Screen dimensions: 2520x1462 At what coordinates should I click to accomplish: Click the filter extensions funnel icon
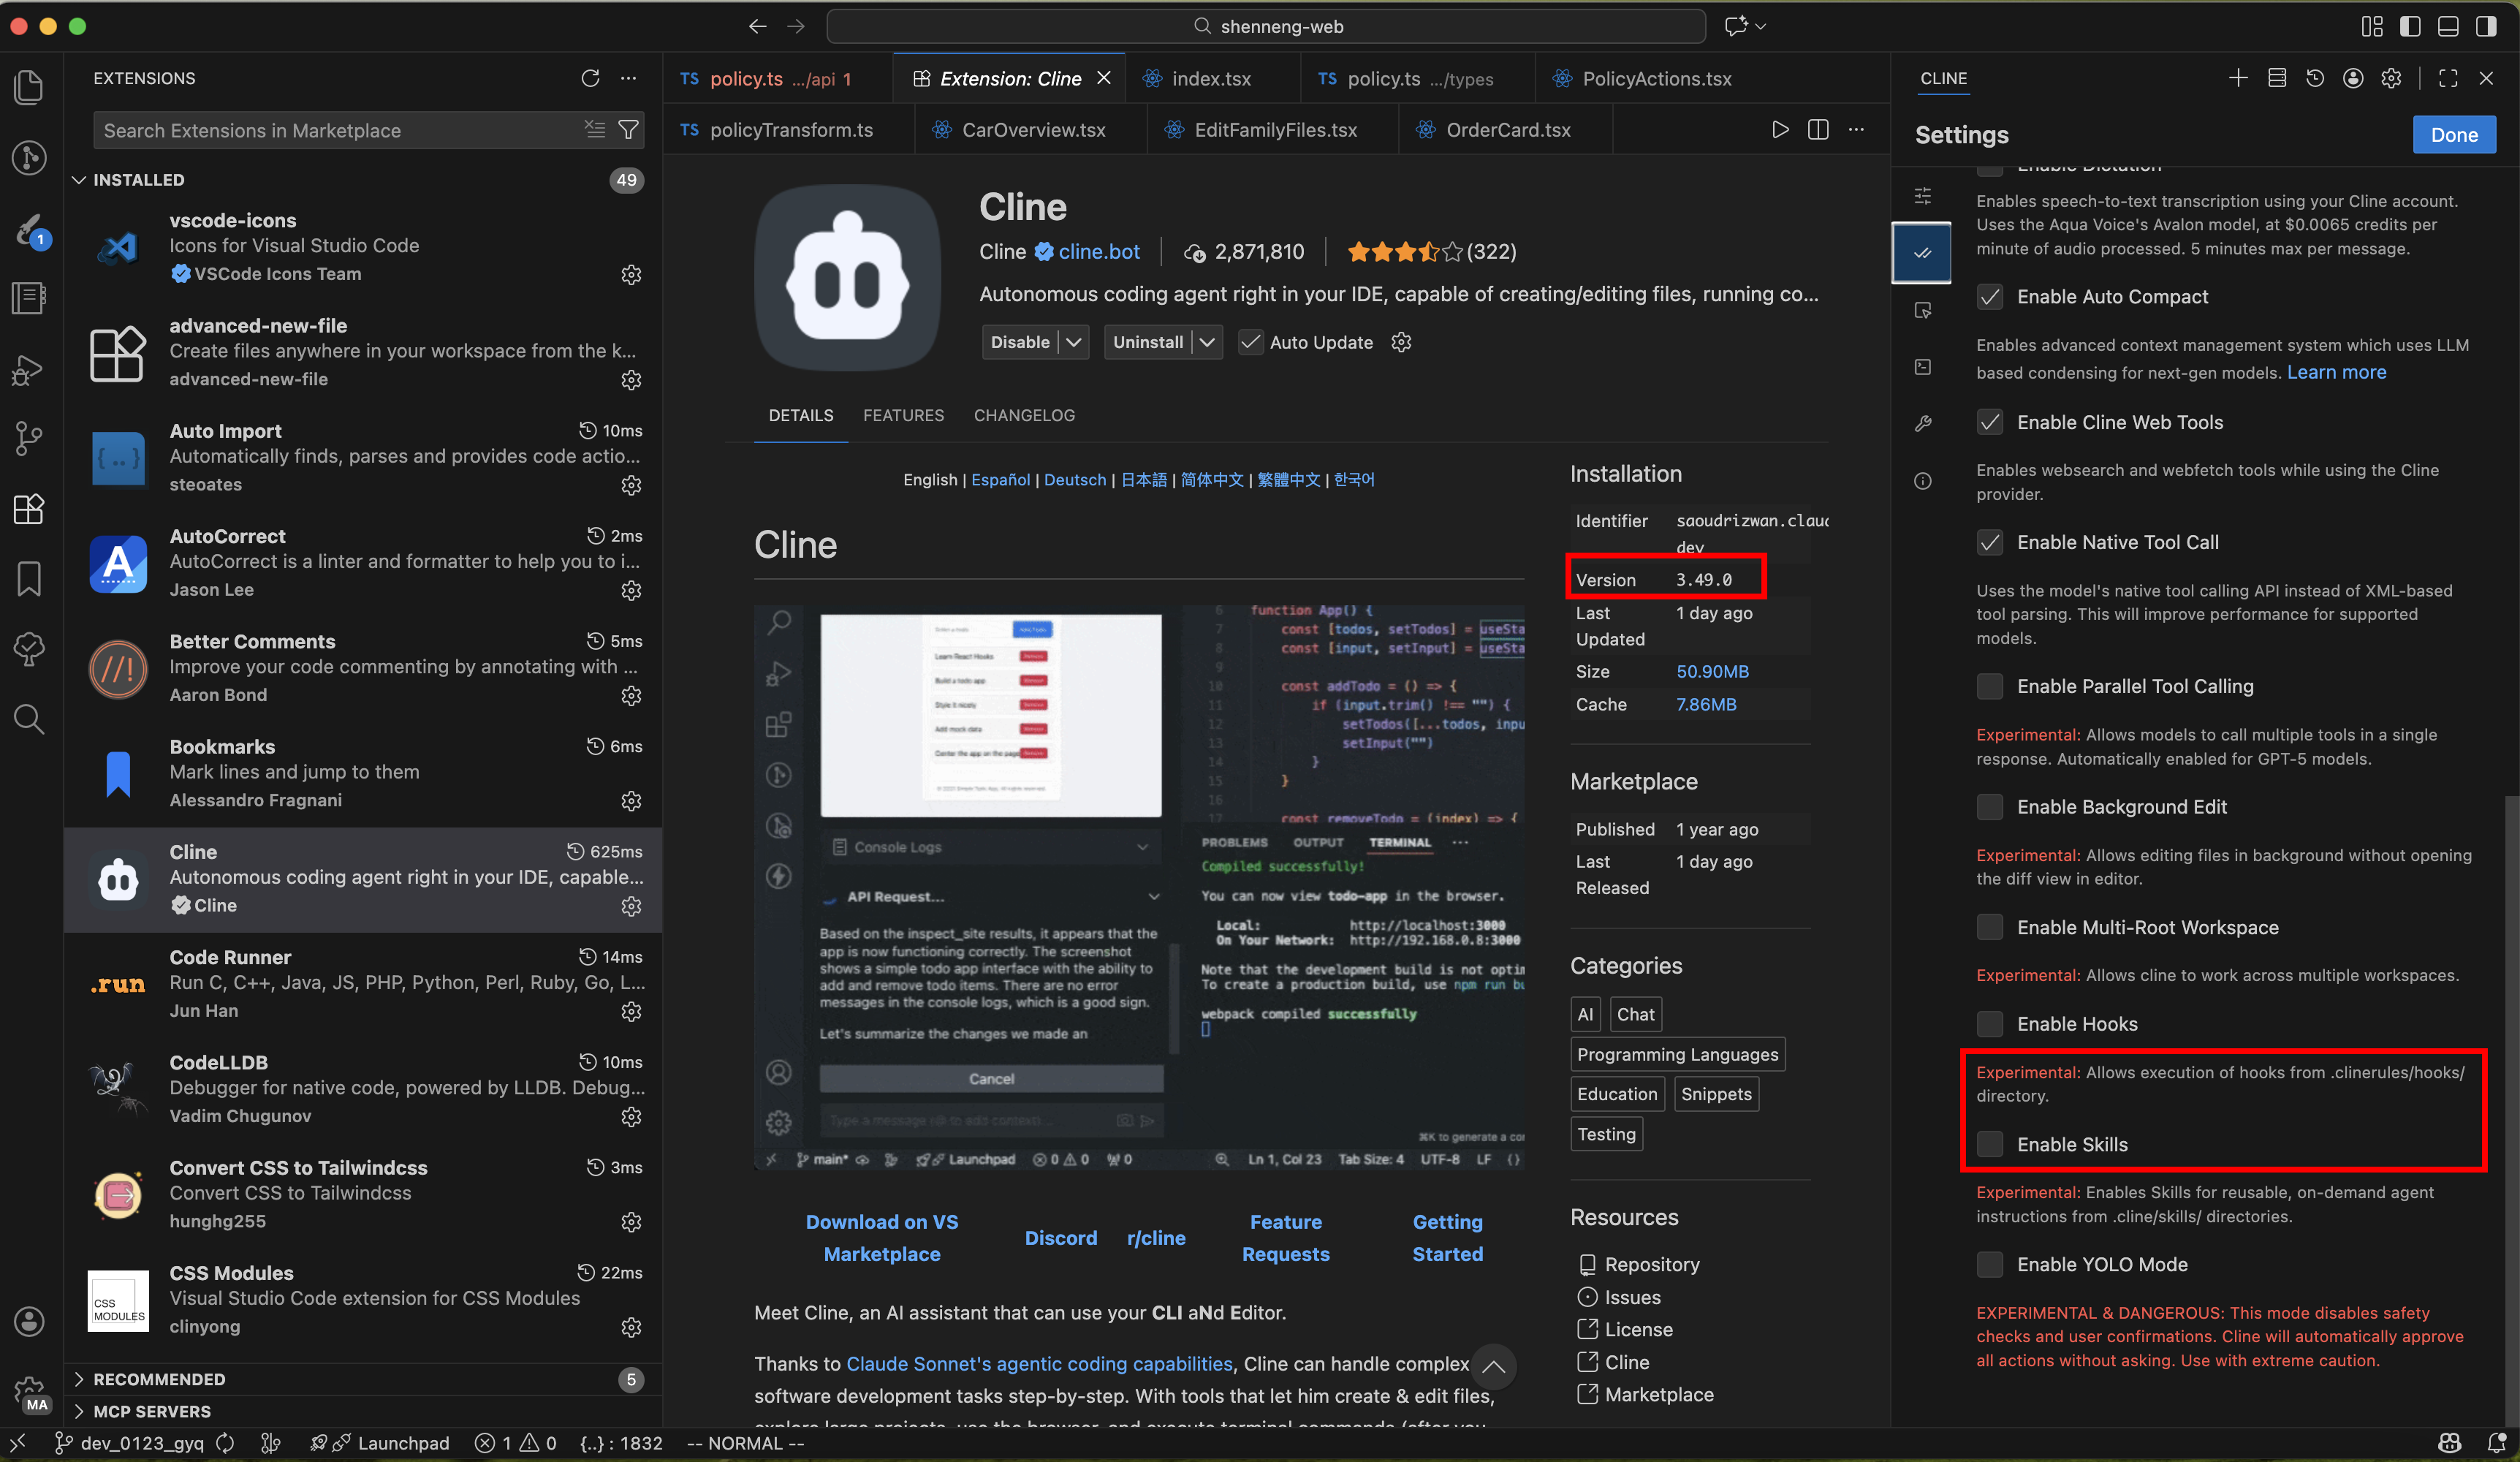(628, 130)
